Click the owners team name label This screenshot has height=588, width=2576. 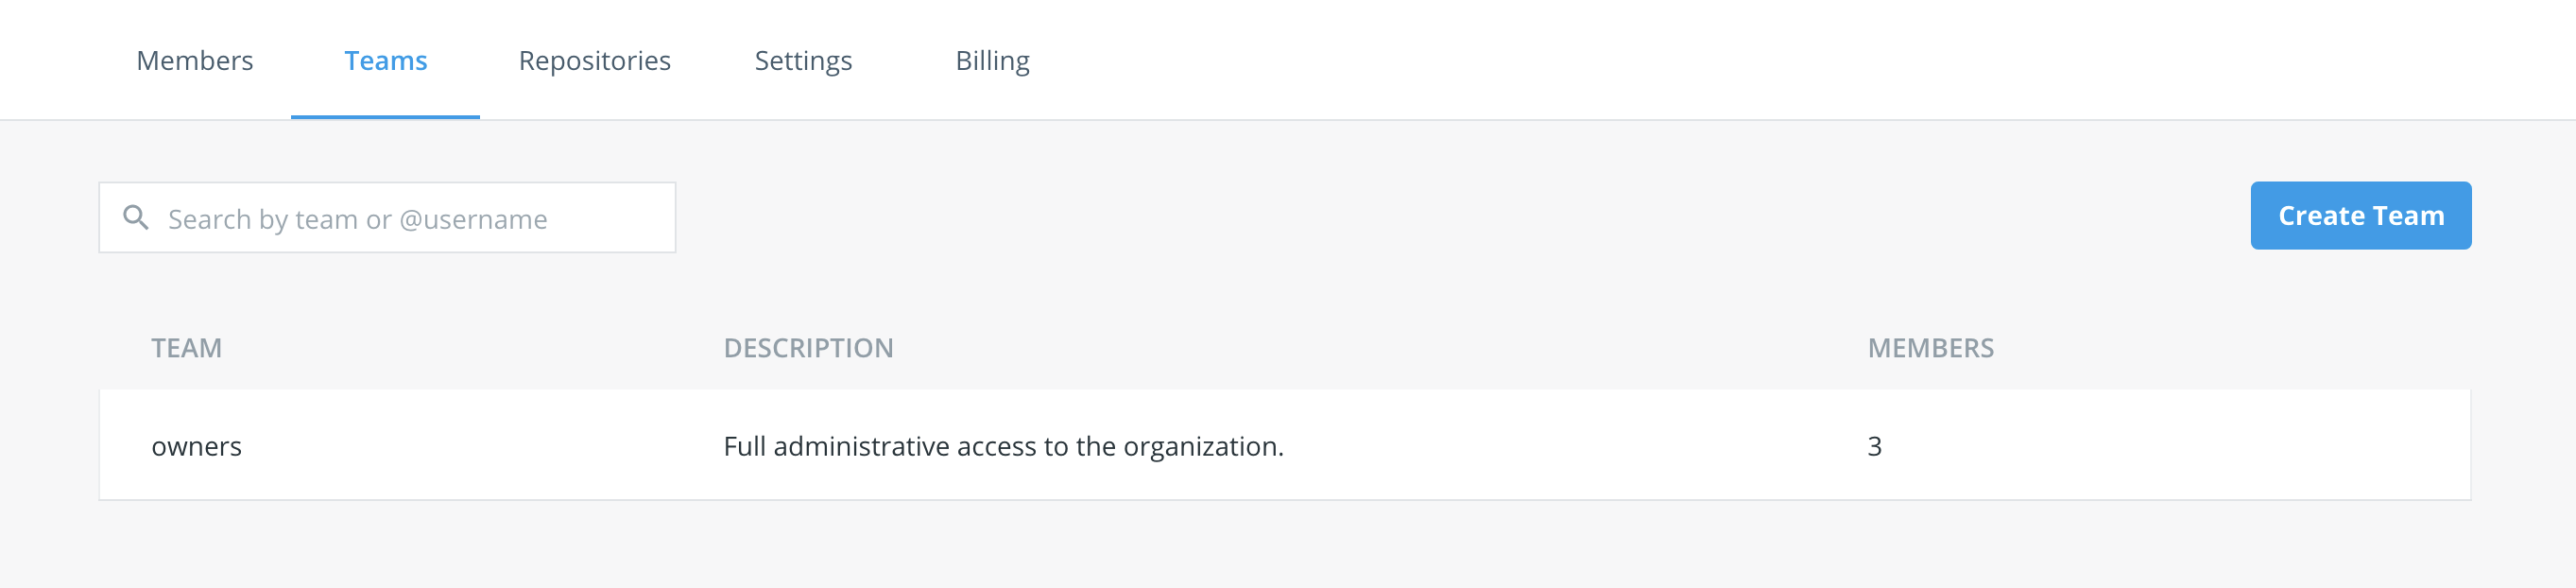pyautogui.click(x=197, y=446)
